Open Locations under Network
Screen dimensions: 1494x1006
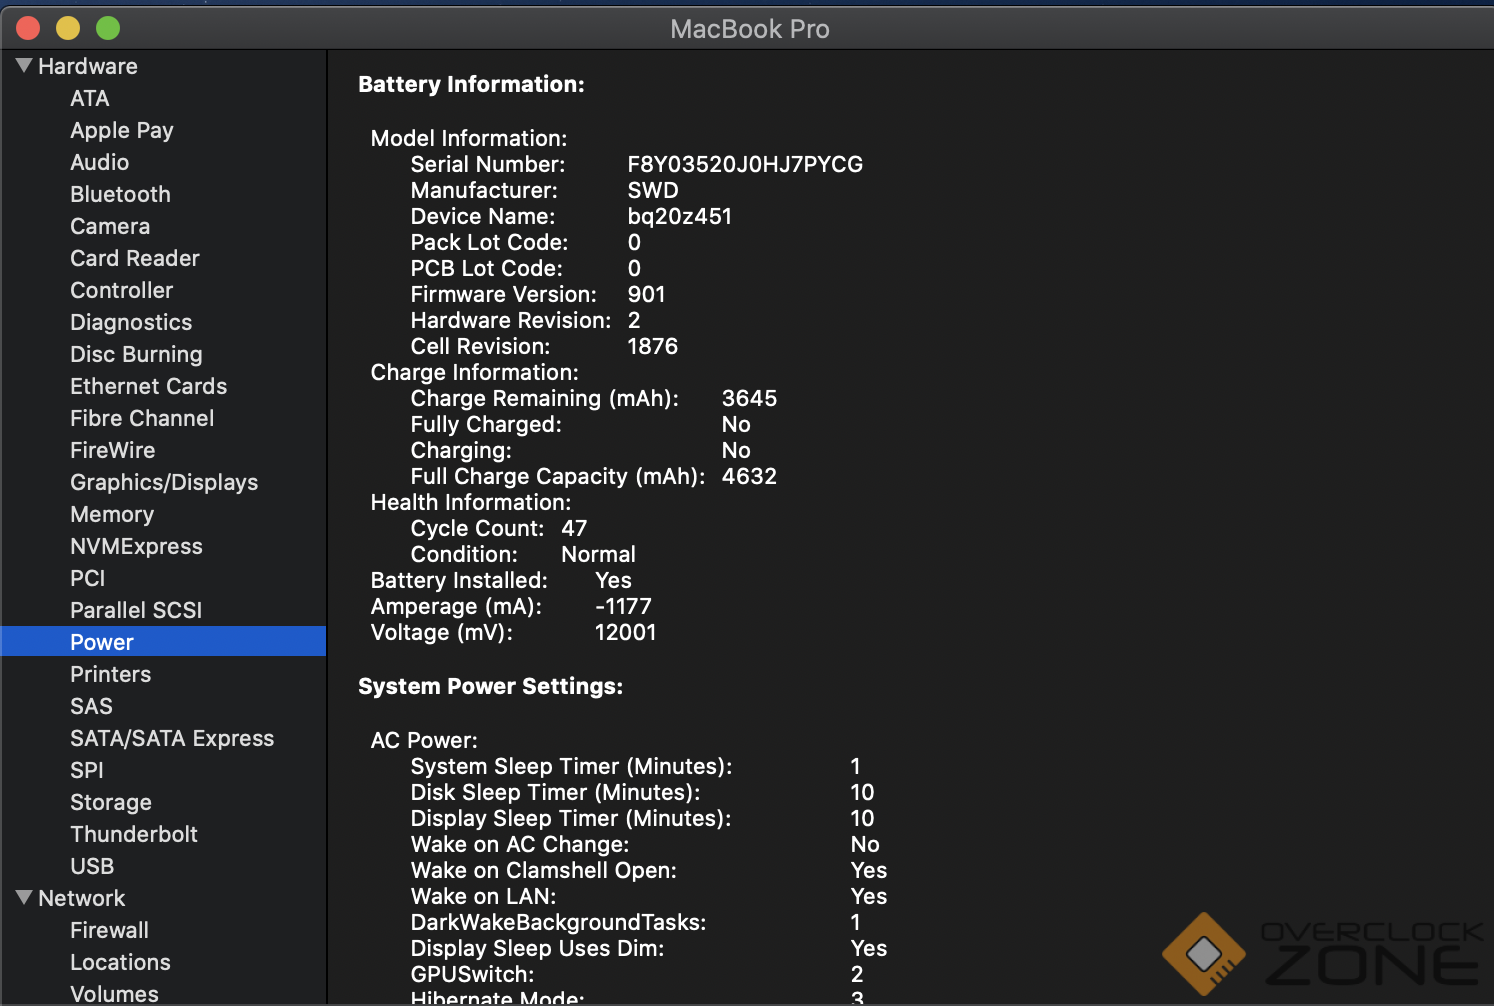coord(120,962)
